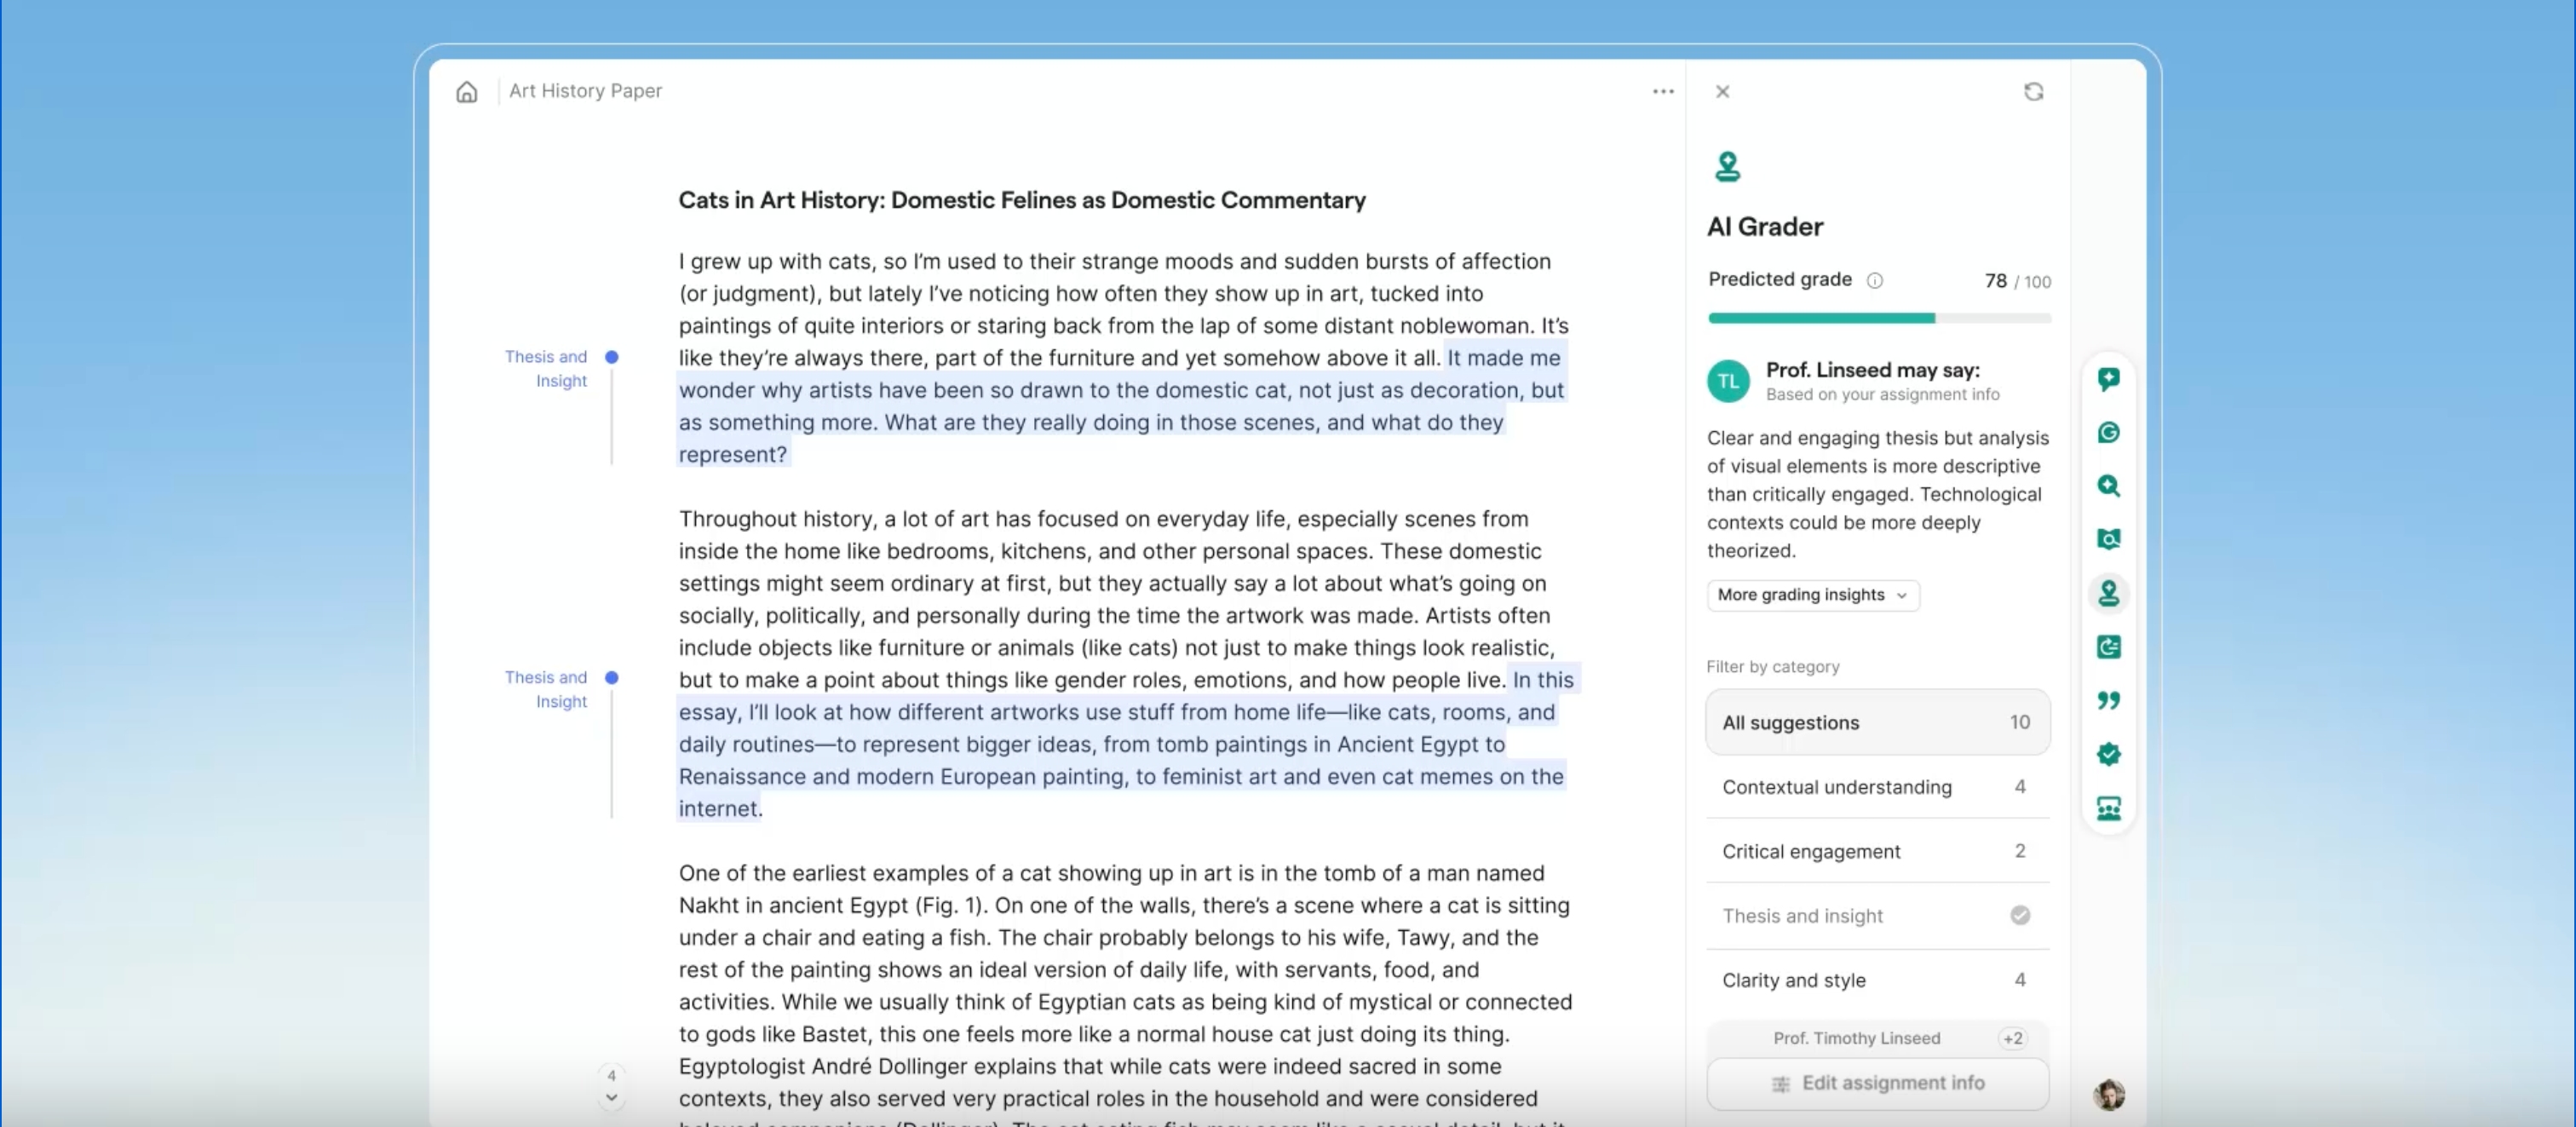Open the audience reader reactions icon
The image size is (2576, 1127).
point(2108,808)
